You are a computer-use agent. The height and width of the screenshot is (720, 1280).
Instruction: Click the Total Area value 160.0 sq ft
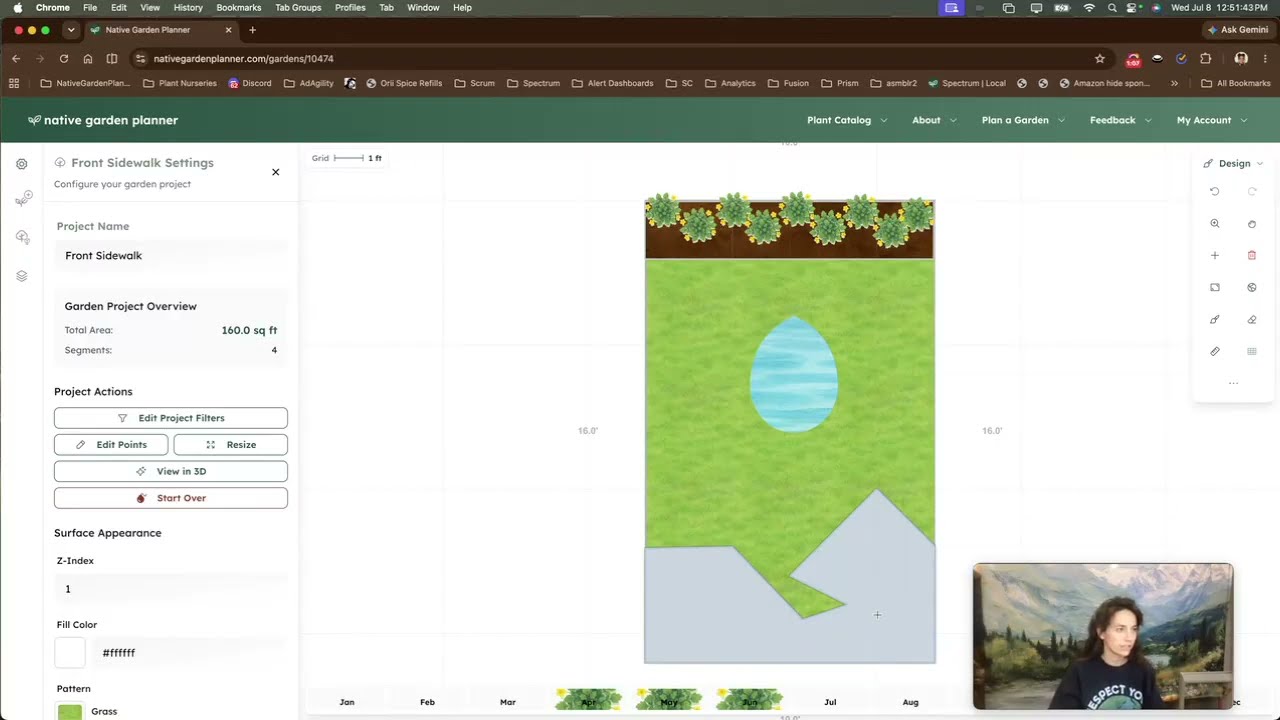click(249, 330)
